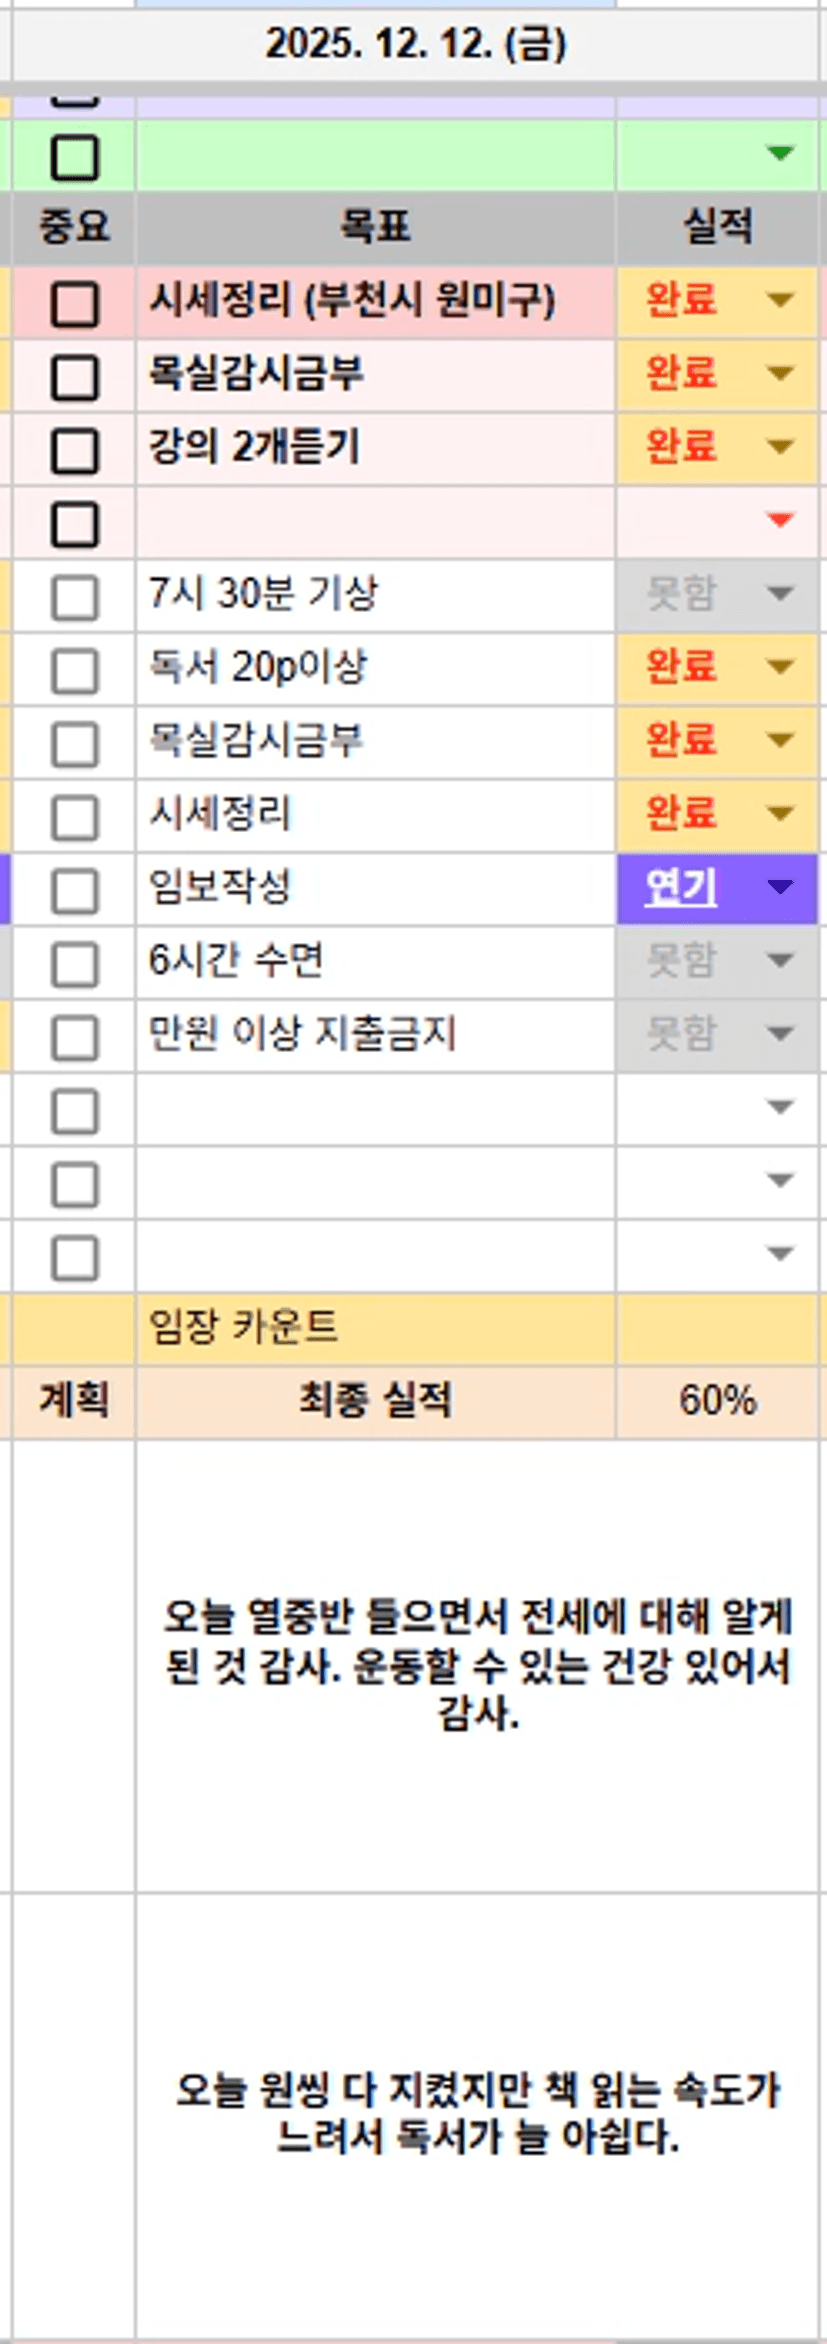The image size is (827, 2344).
Task: Toggle the 7시 30분 기상 checkbox
Action: click(x=74, y=597)
